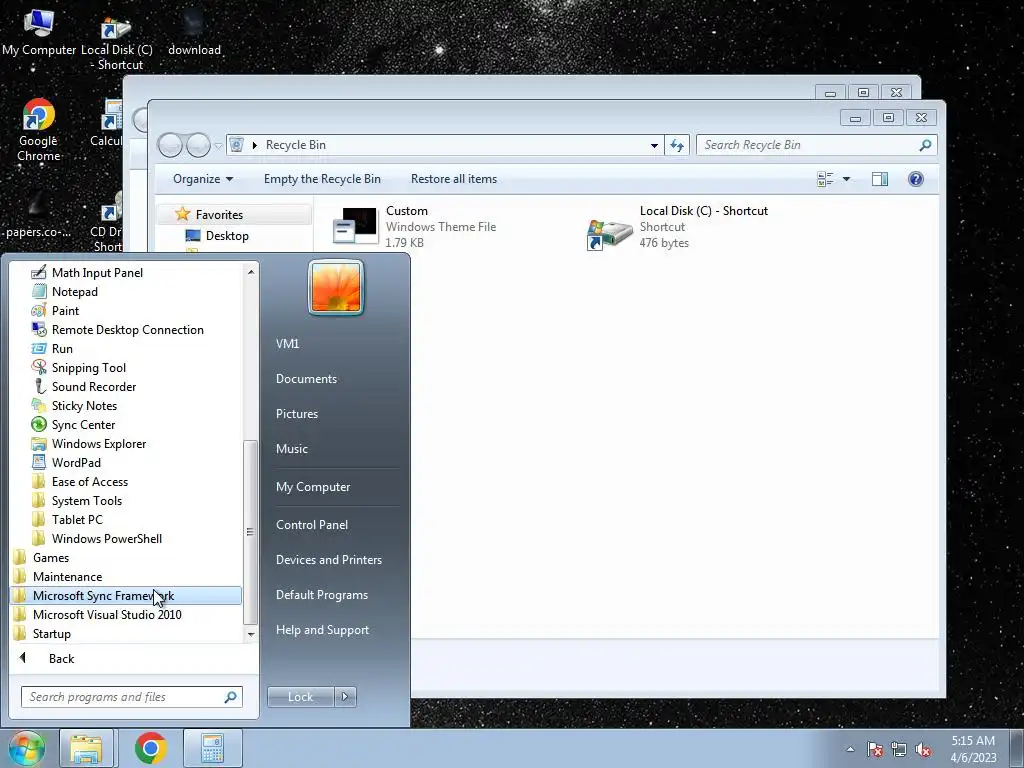
Task: Click the refresh button beside the address bar
Action: (677, 145)
